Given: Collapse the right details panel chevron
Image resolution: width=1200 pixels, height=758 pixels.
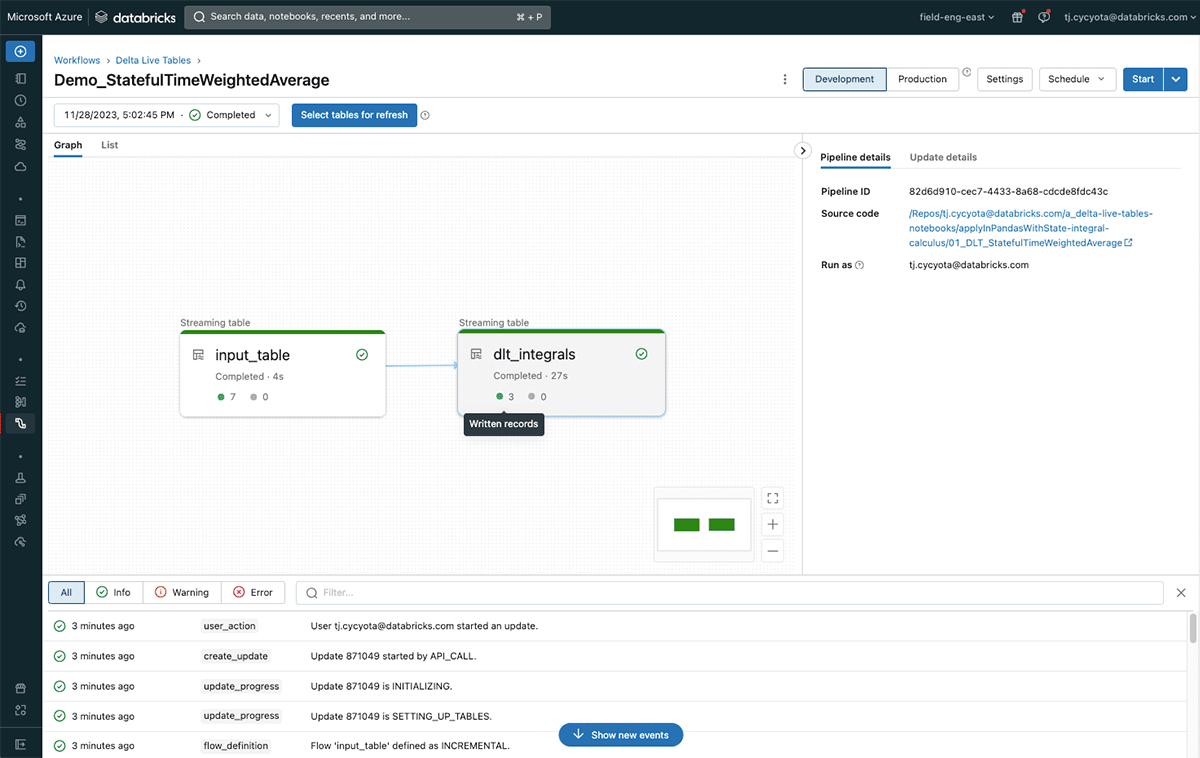Looking at the screenshot, I should pyautogui.click(x=801, y=150).
